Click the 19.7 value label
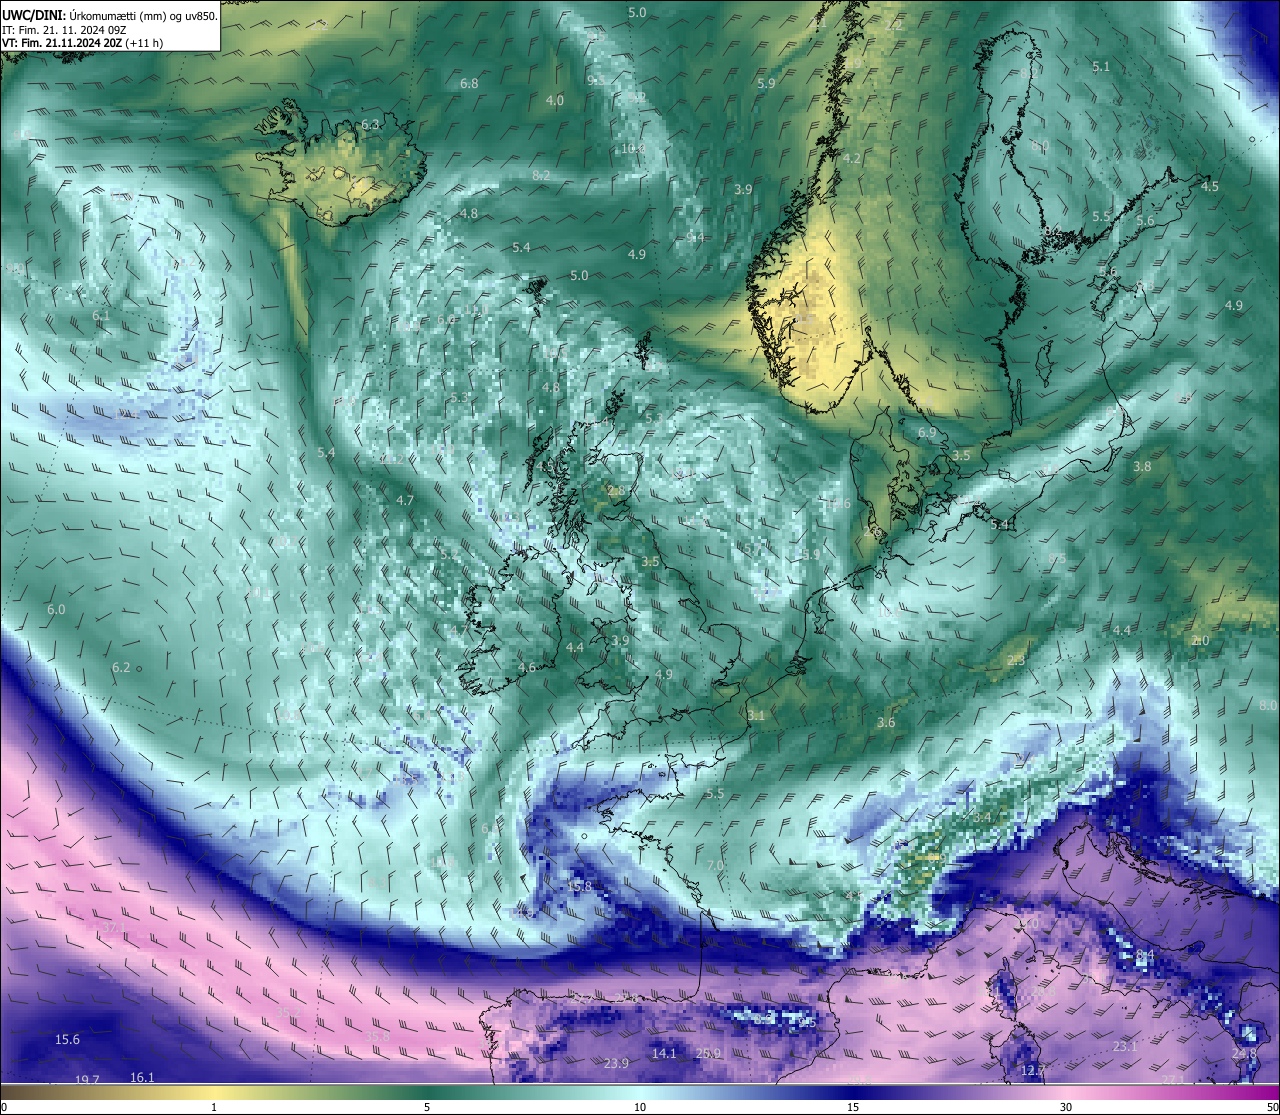 click(x=87, y=1080)
